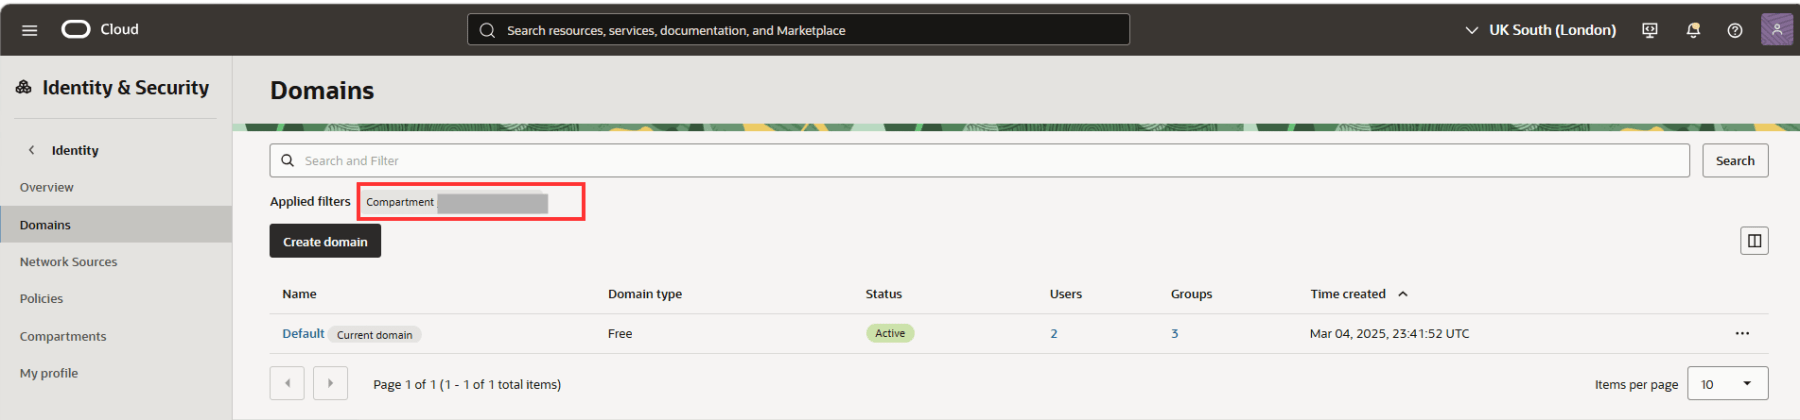Image resolution: width=1800 pixels, height=420 pixels.
Task: Sort by Time created column arrow
Action: (1403, 294)
